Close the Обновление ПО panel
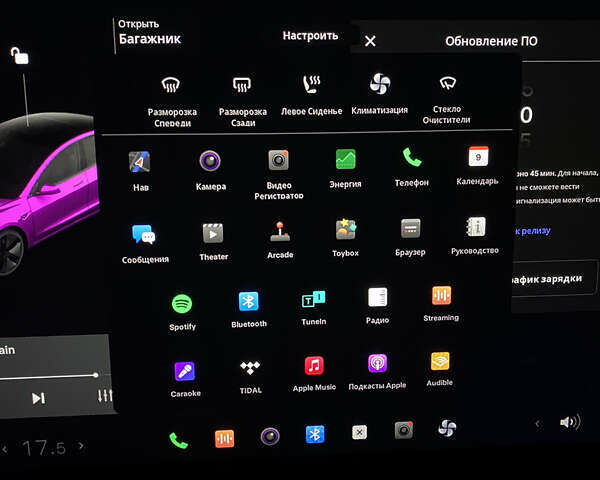The image size is (600, 480). (x=370, y=41)
